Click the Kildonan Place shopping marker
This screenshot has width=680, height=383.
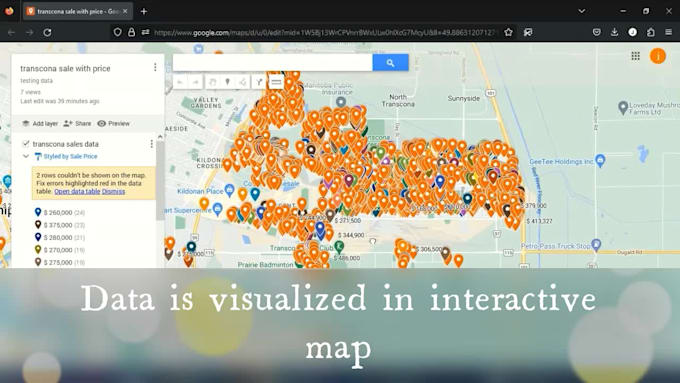pos(229,190)
